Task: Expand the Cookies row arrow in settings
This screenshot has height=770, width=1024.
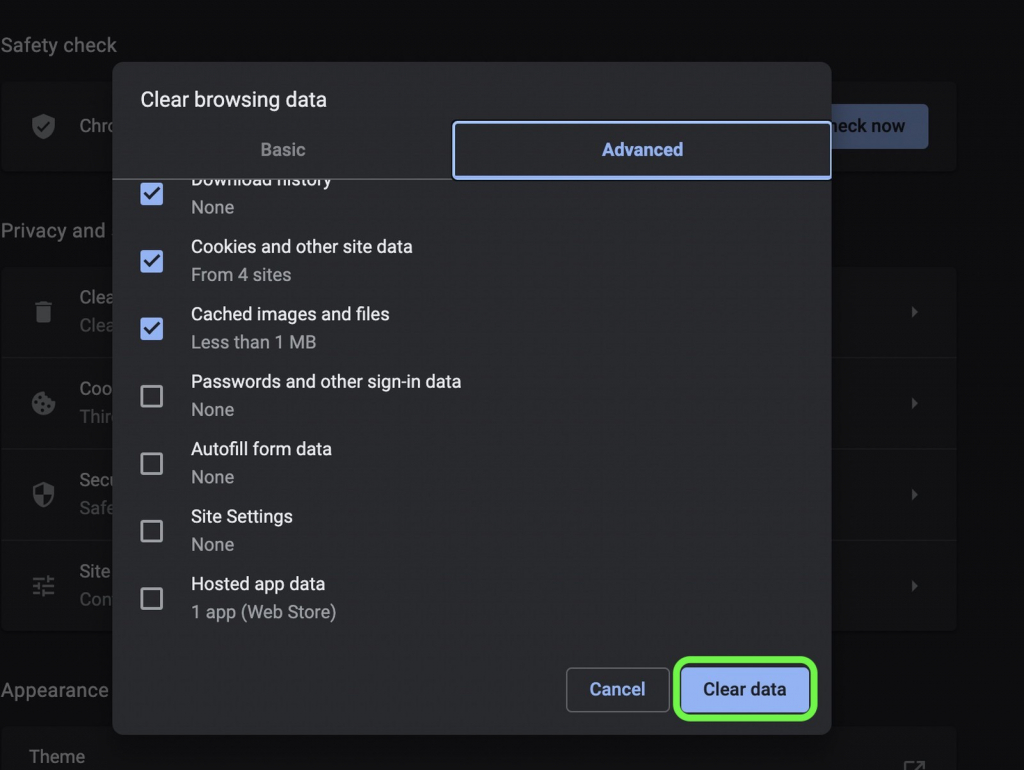Action: (914, 404)
